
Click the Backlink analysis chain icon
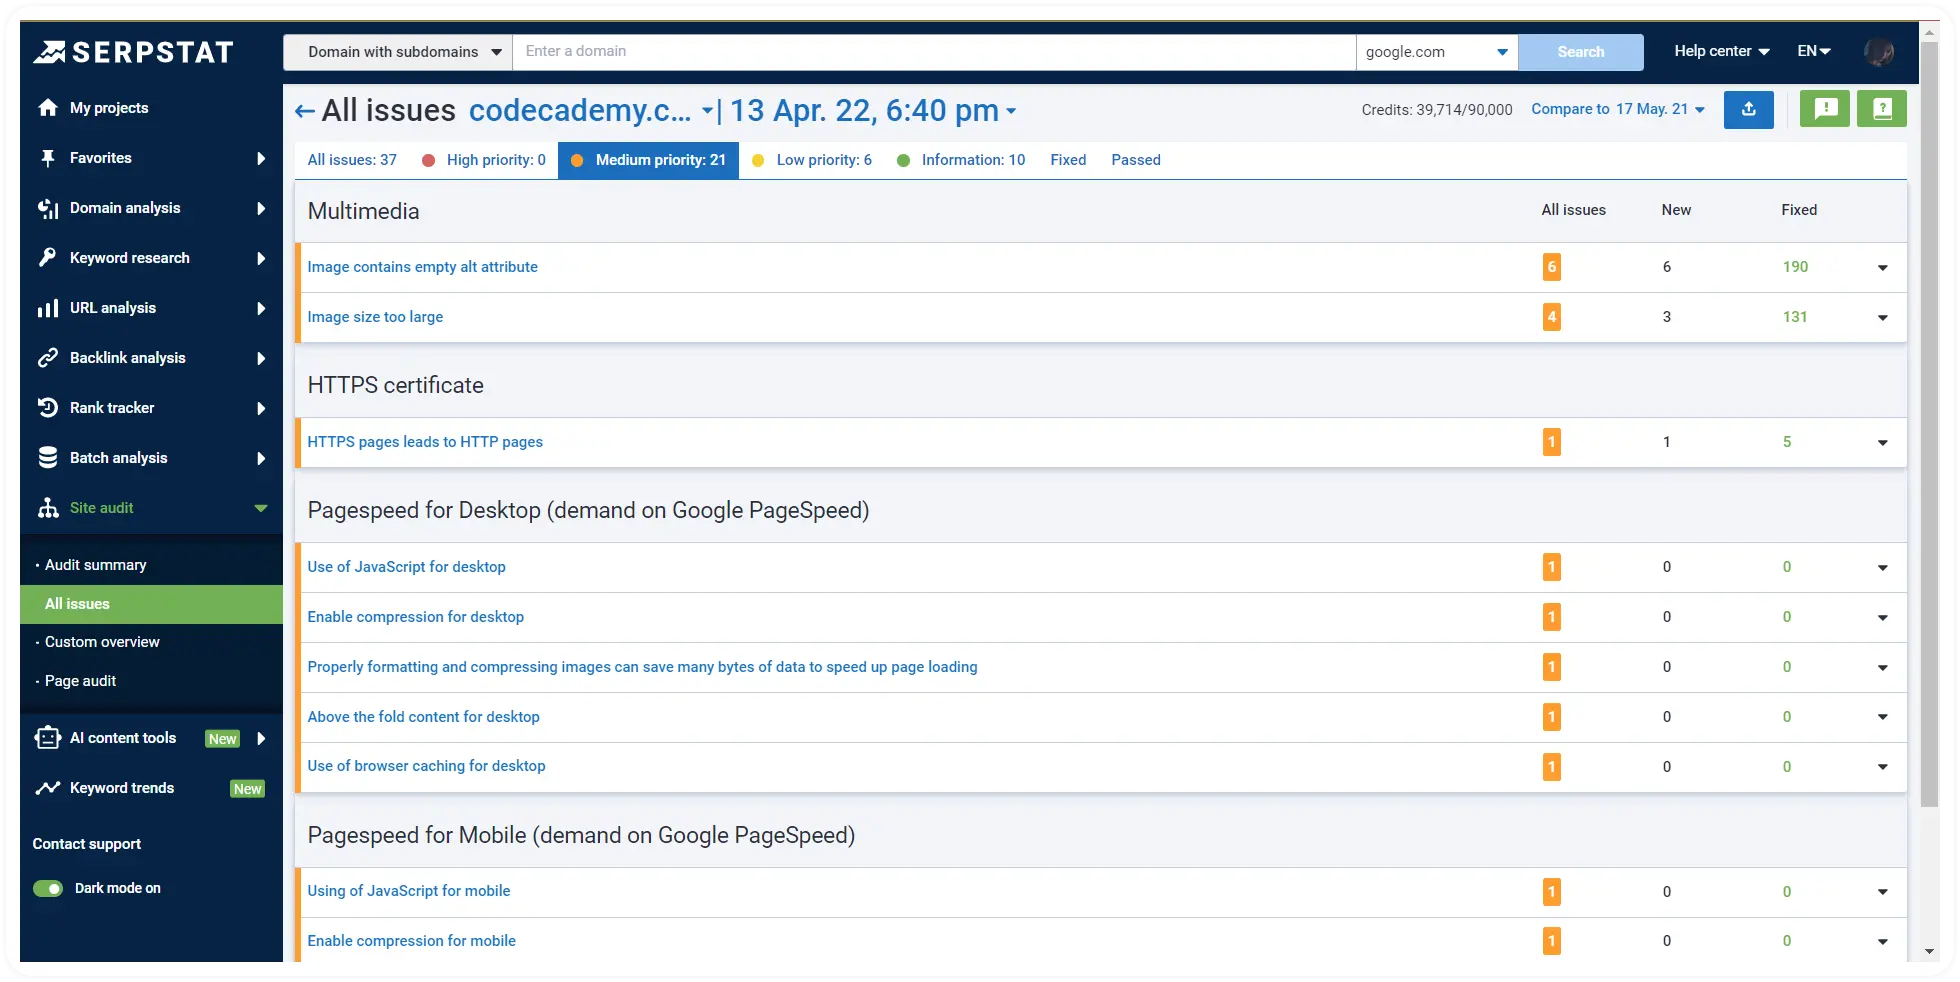(48, 358)
